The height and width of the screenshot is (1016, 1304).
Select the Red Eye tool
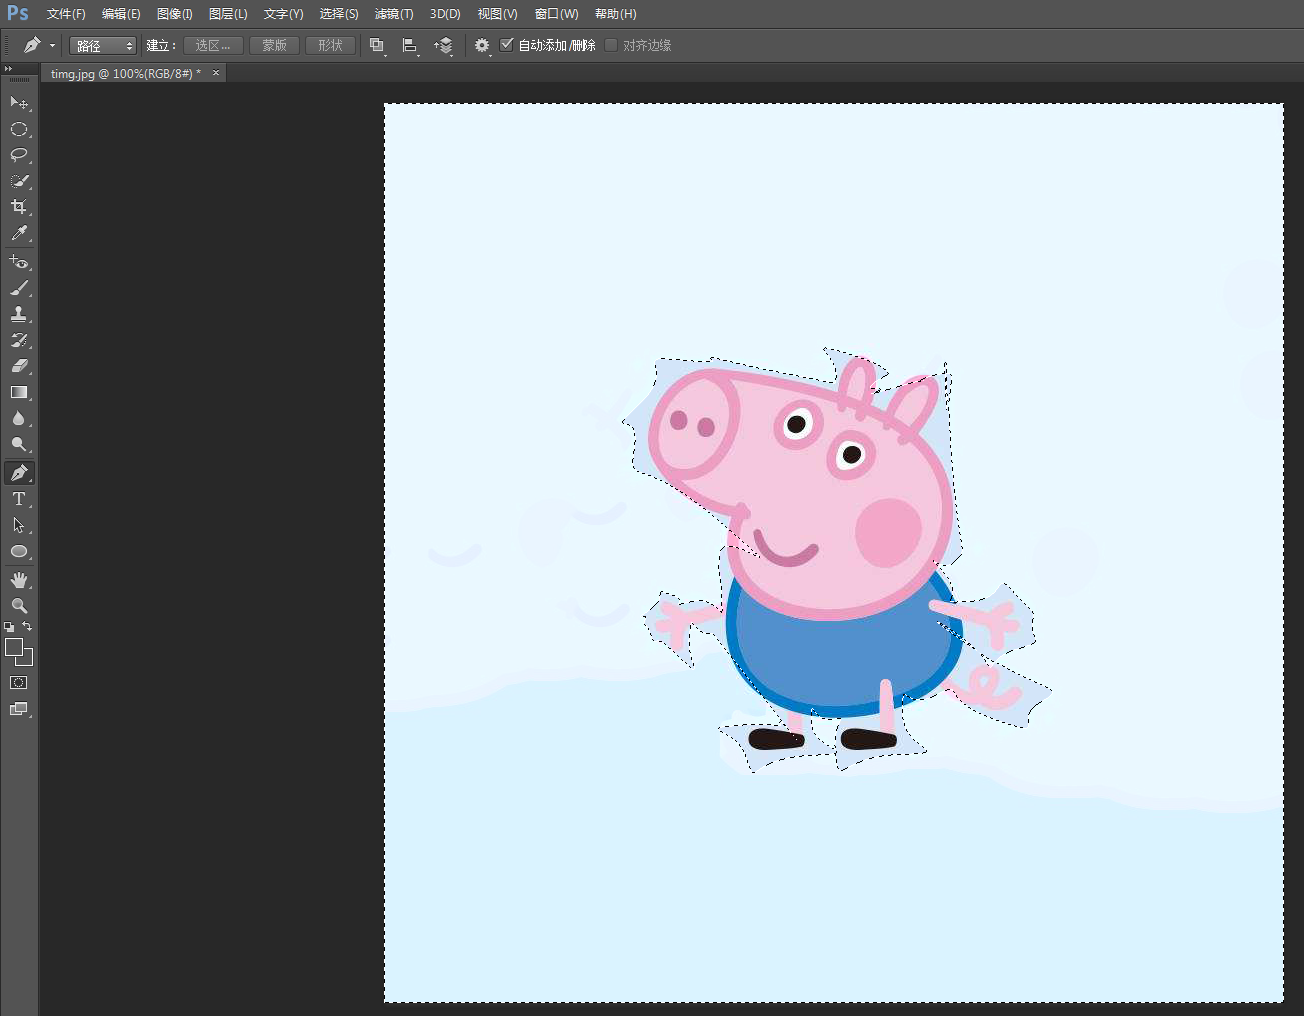[19, 262]
